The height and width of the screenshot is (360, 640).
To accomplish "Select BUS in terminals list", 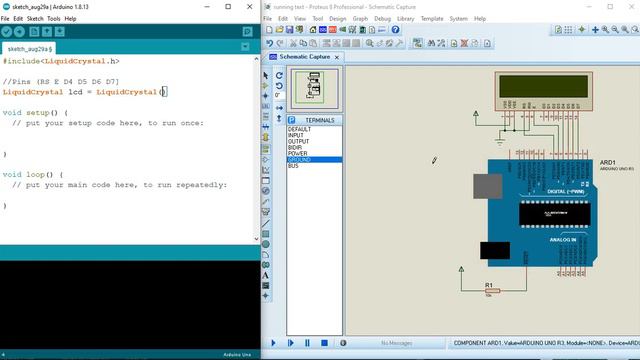I will click(x=314, y=166).
